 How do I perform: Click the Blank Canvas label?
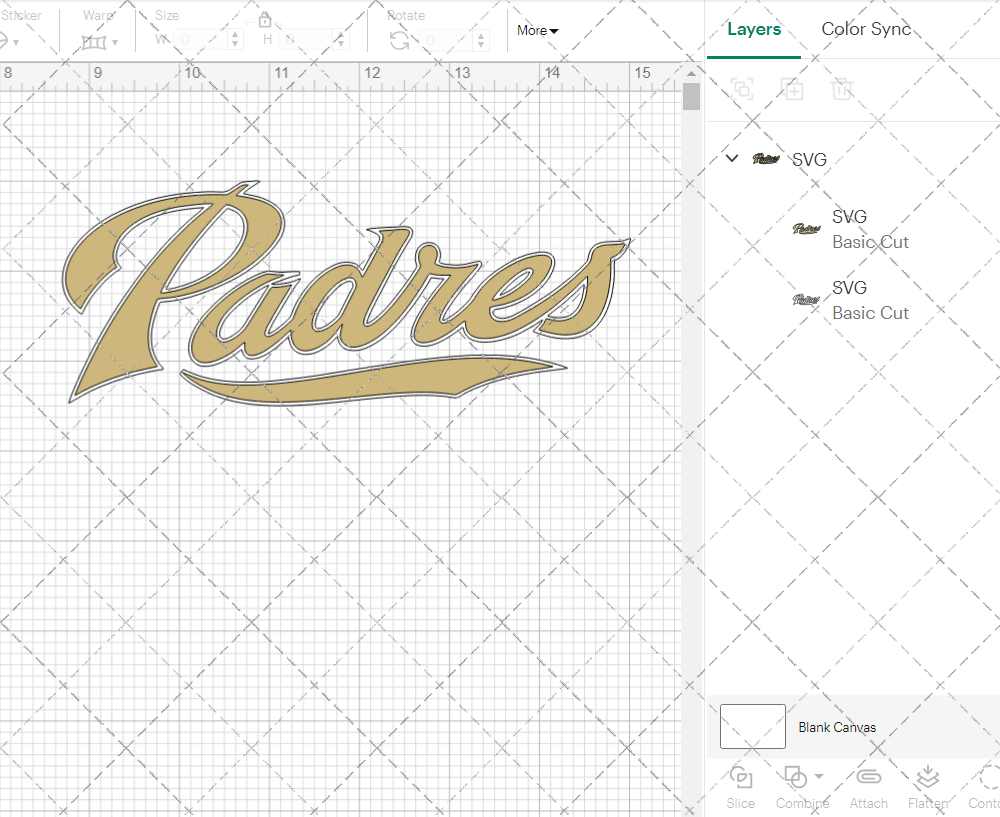coord(837,727)
